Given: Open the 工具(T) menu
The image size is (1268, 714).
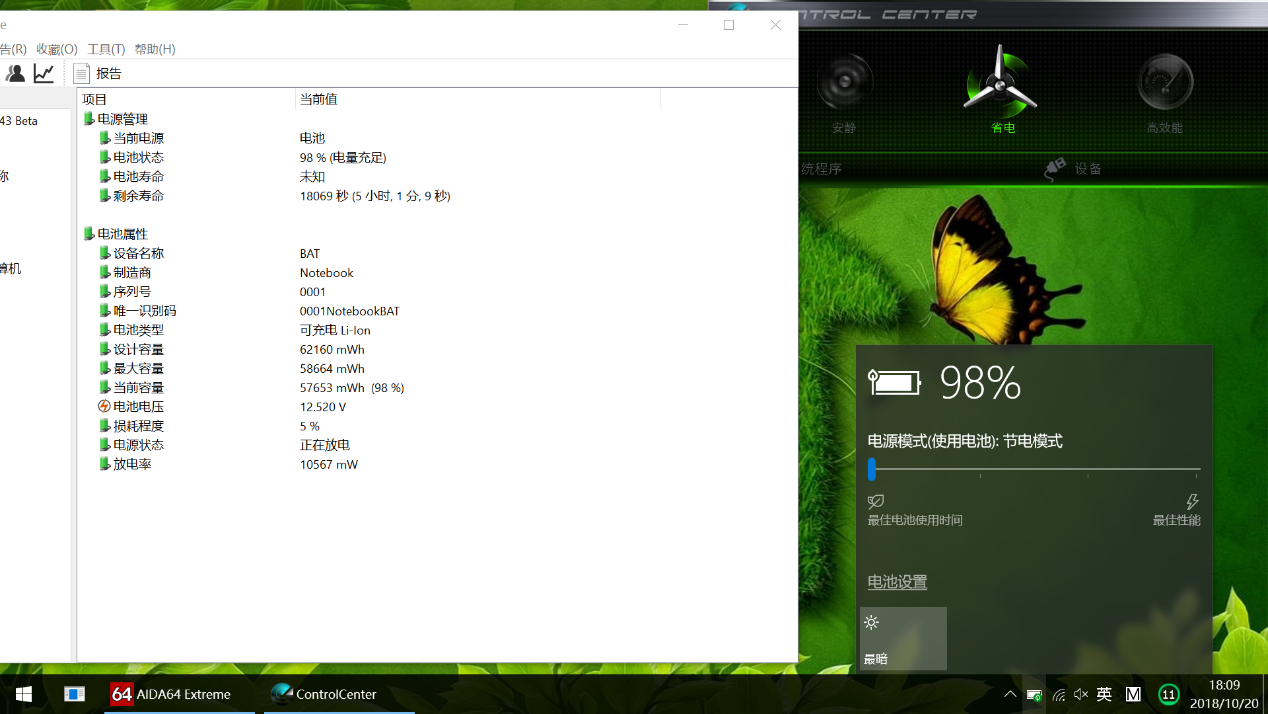Looking at the screenshot, I should pos(106,49).
